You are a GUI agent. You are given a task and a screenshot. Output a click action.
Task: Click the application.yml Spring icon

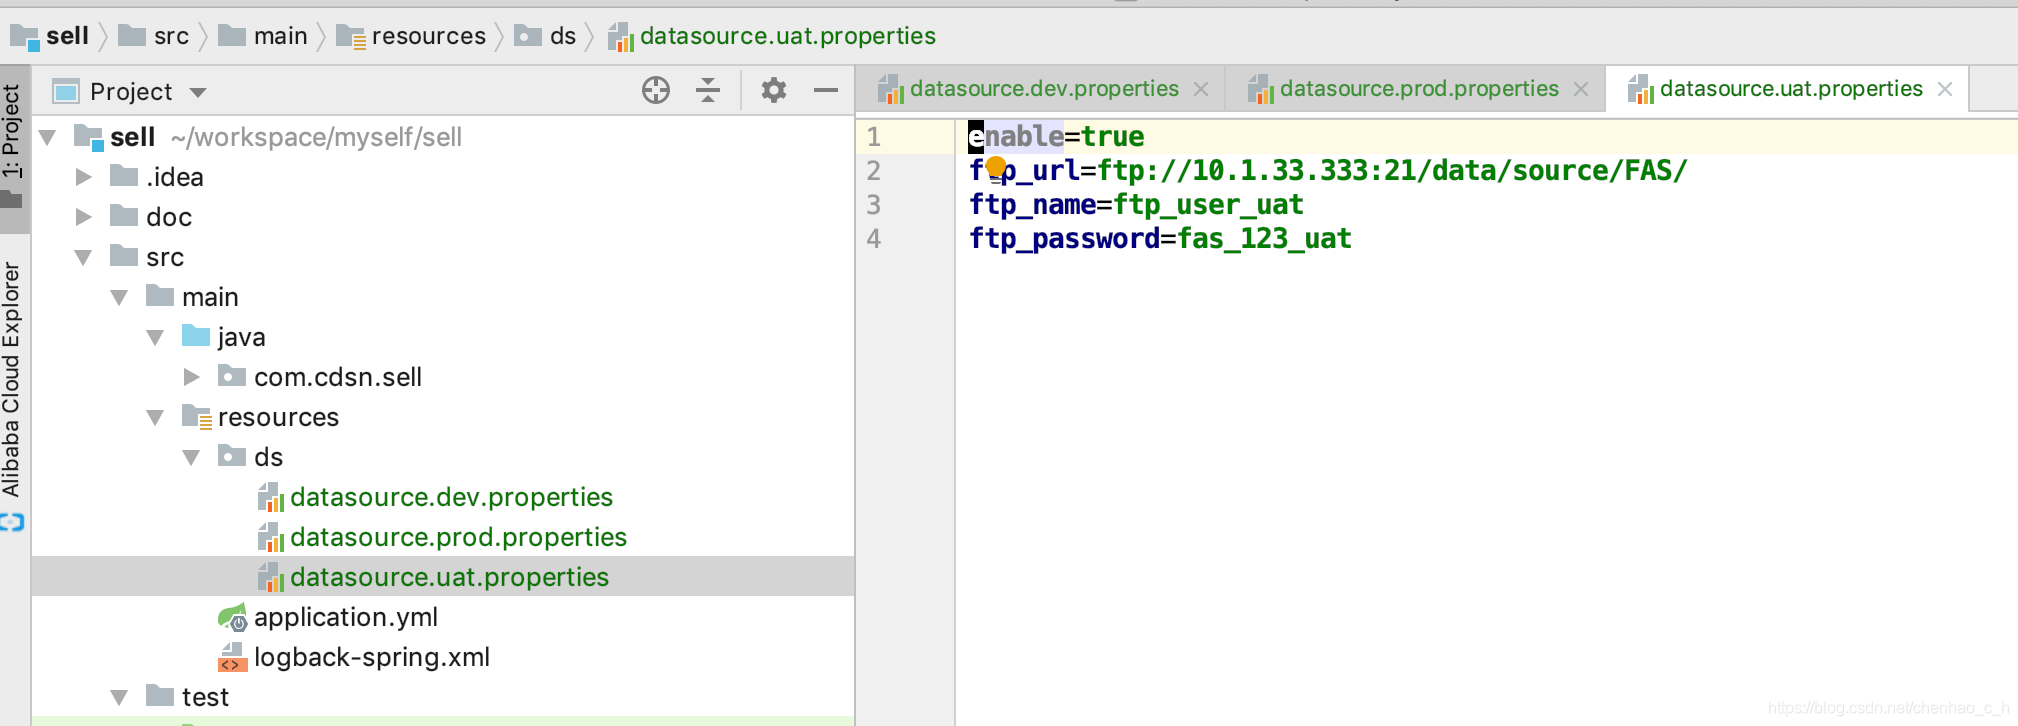[232, 618]
